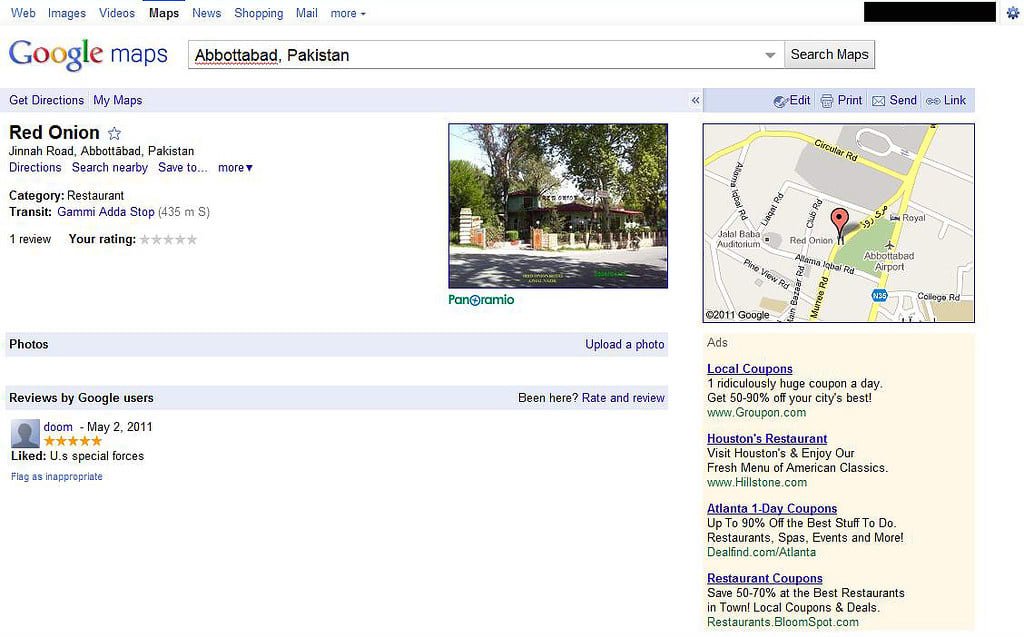Expand the listing 'more' dropdown
1024x637 pixels.
point(235,167)
